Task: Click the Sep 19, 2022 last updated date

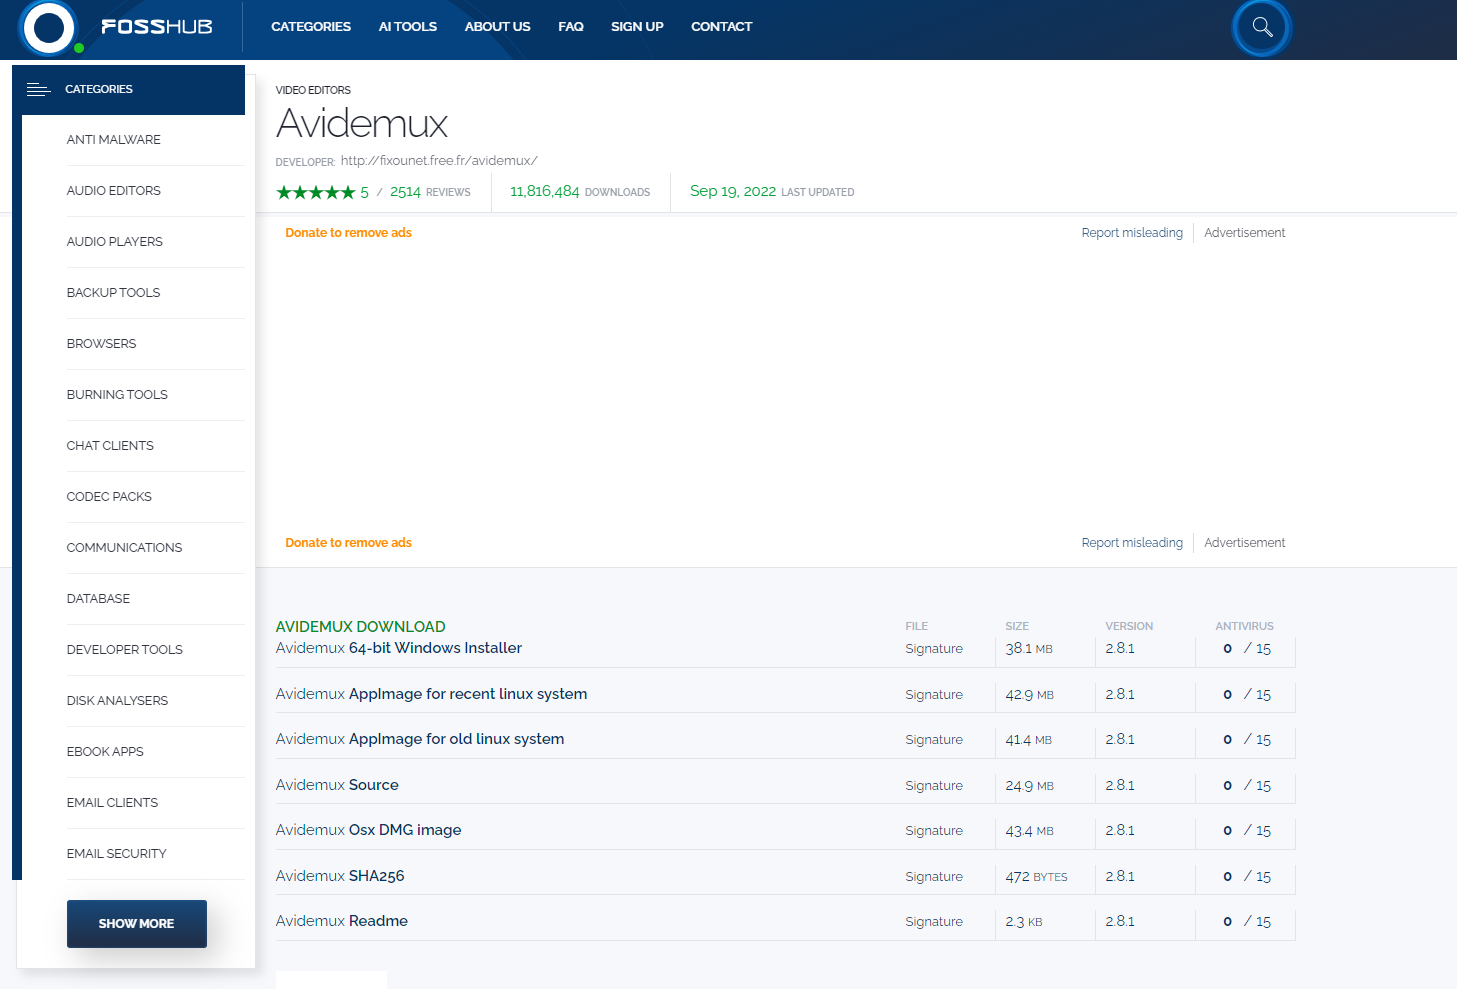Action: coord(733,191)
